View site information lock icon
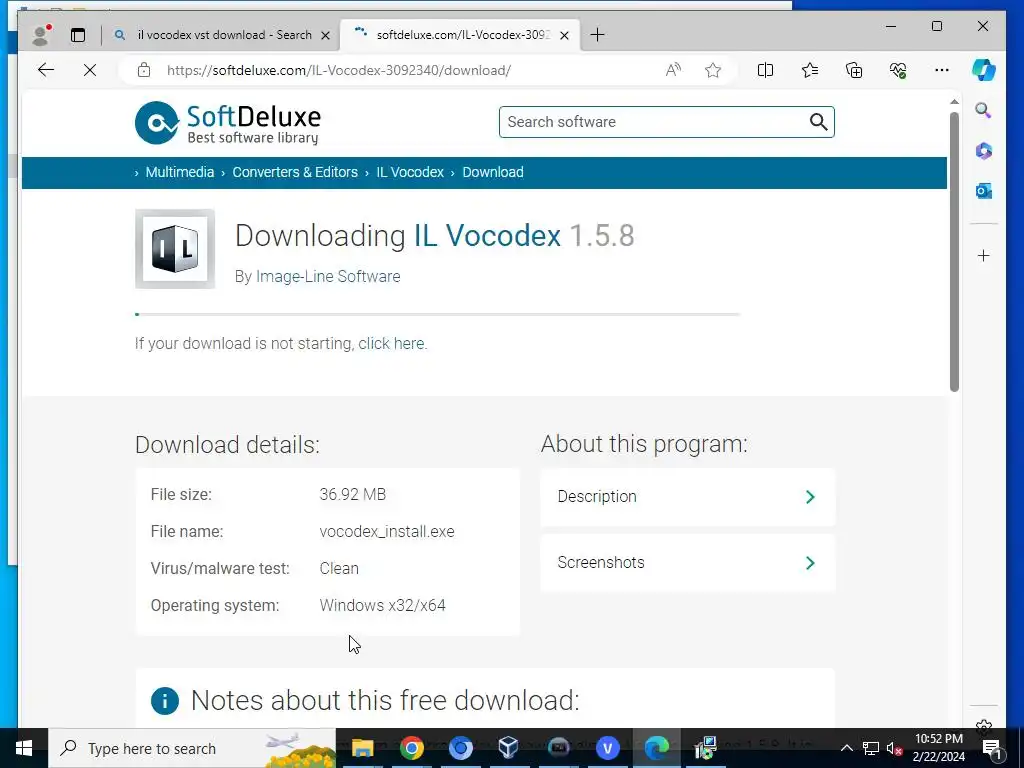Viewport: 1024px width, 768px height. (144, 70)
